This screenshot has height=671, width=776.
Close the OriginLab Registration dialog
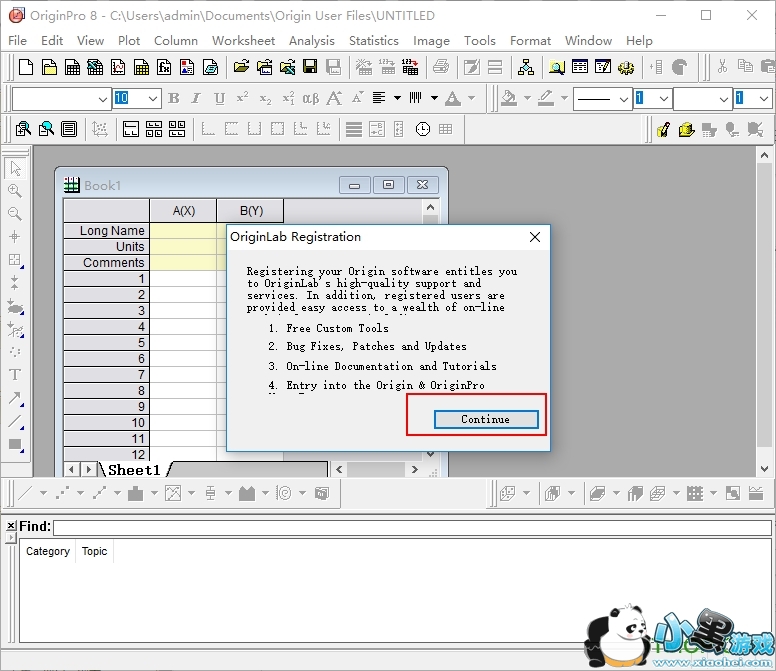pos(535,237)
